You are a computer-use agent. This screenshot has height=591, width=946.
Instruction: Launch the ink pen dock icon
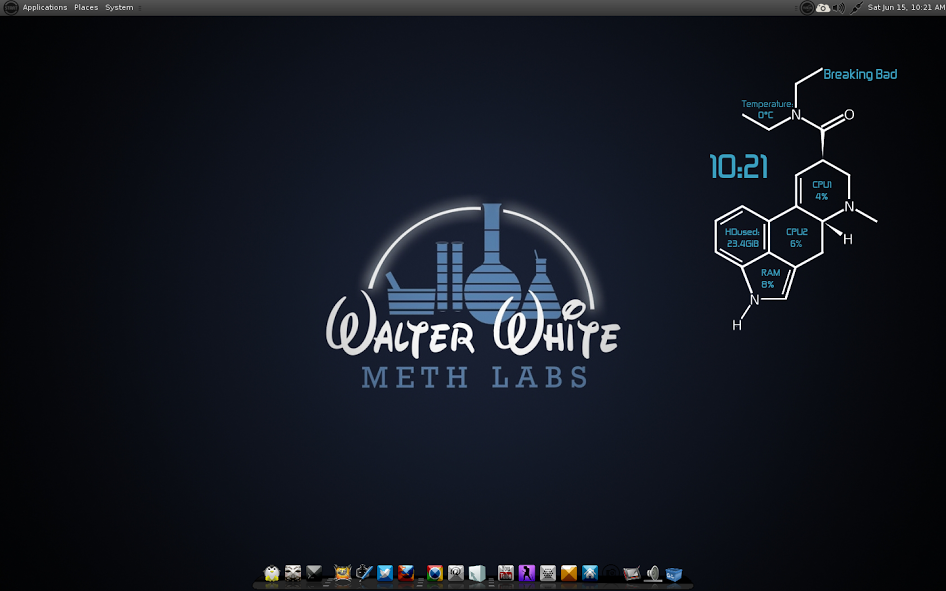[364, 572]
